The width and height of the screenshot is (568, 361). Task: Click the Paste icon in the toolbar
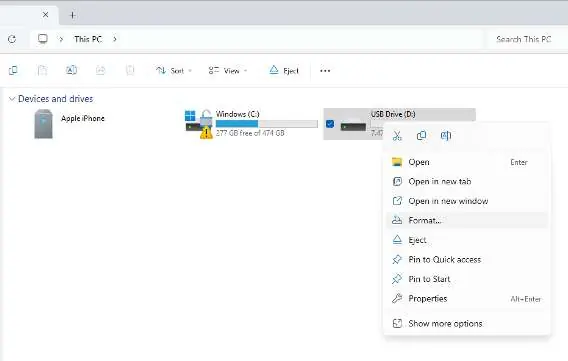click(42, 70)
